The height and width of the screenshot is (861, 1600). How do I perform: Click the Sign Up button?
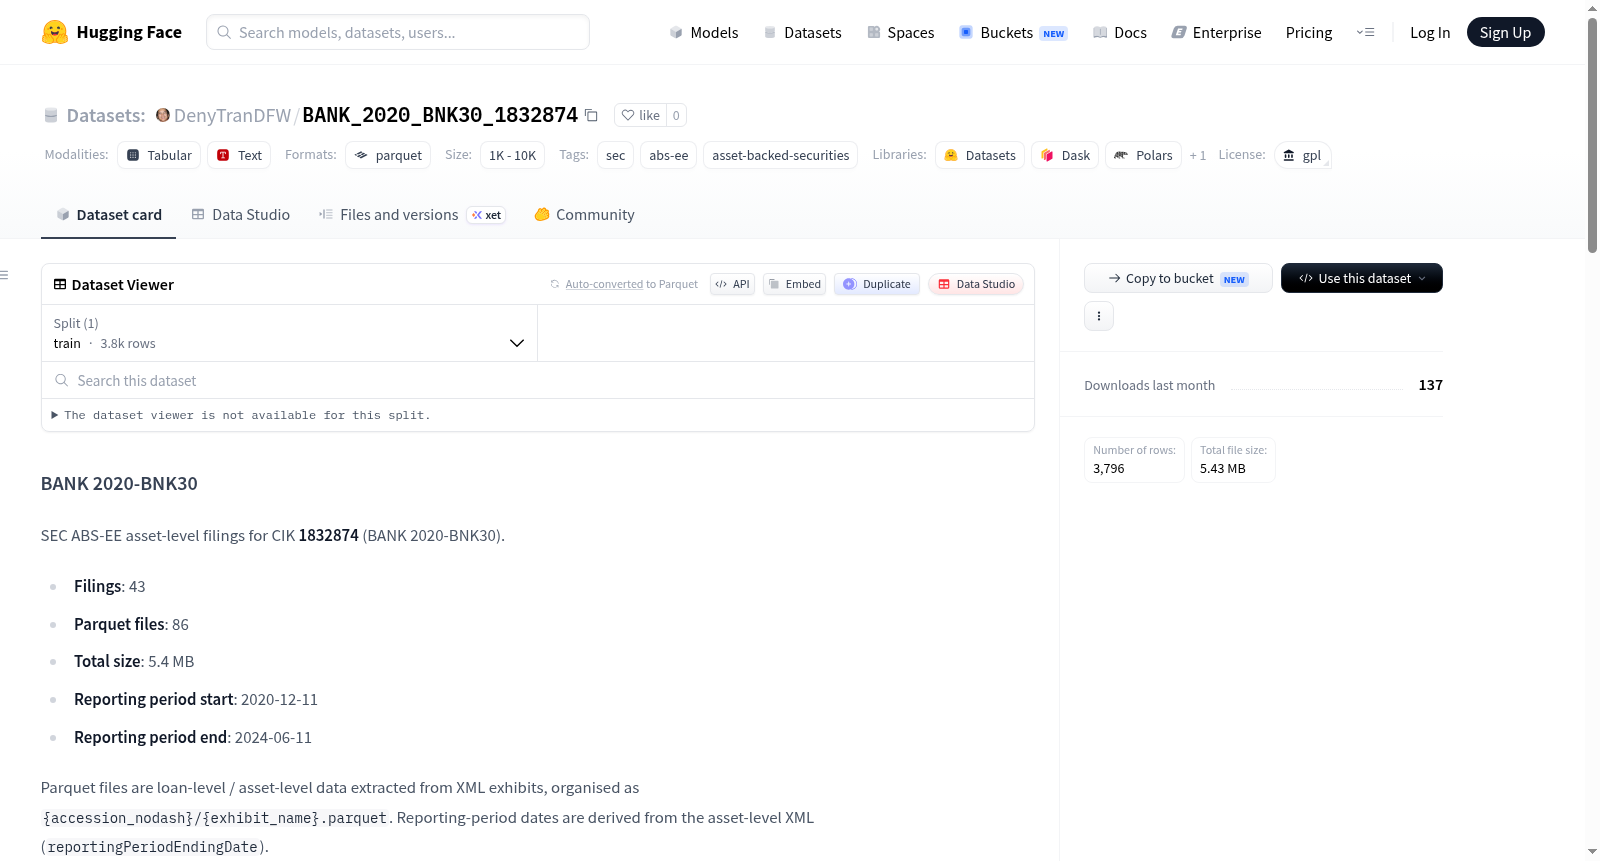[1505, 32]
